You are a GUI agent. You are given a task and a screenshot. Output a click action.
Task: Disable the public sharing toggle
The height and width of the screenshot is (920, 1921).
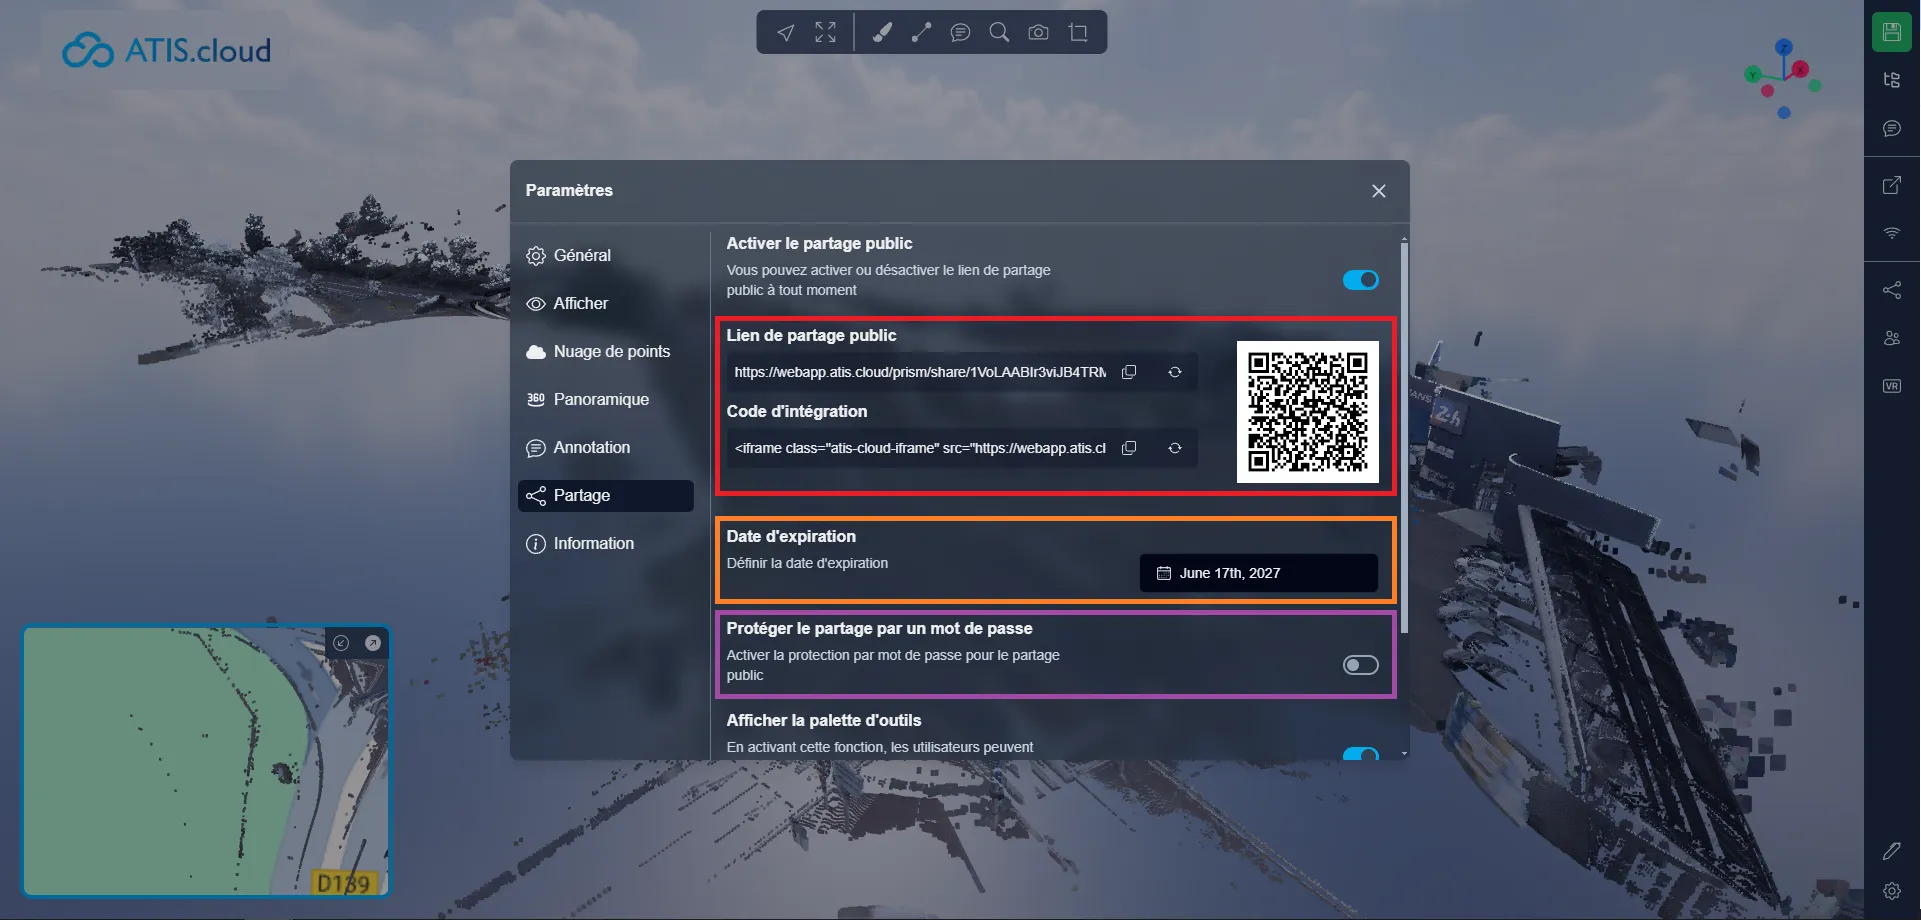point(1360,280)
